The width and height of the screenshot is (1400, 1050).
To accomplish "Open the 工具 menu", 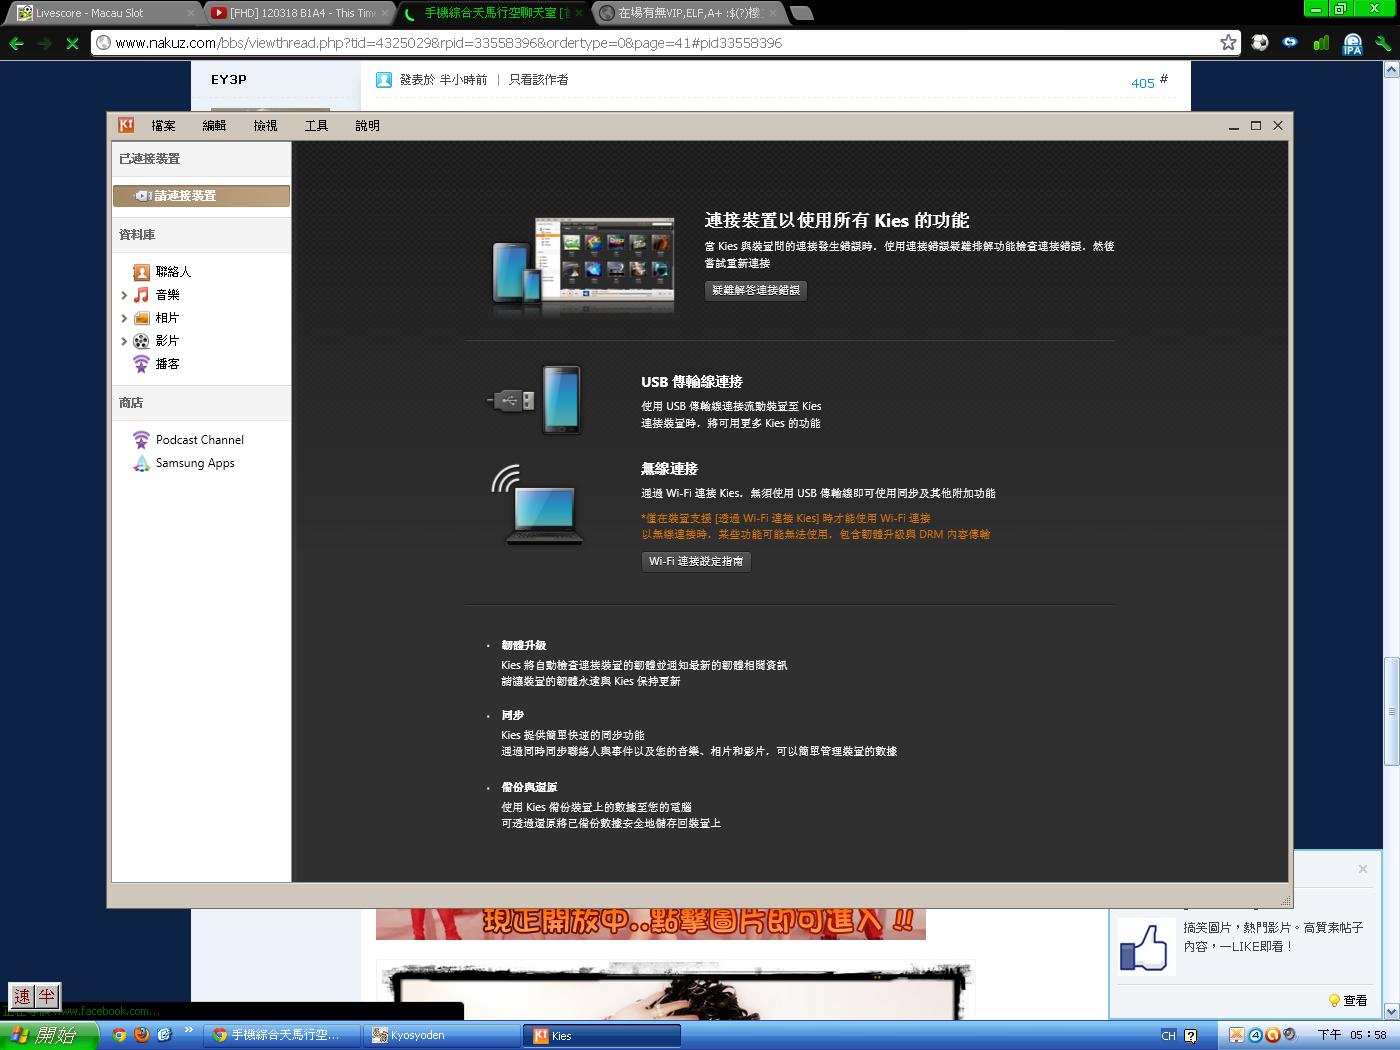I will click(x=316, y=126).
